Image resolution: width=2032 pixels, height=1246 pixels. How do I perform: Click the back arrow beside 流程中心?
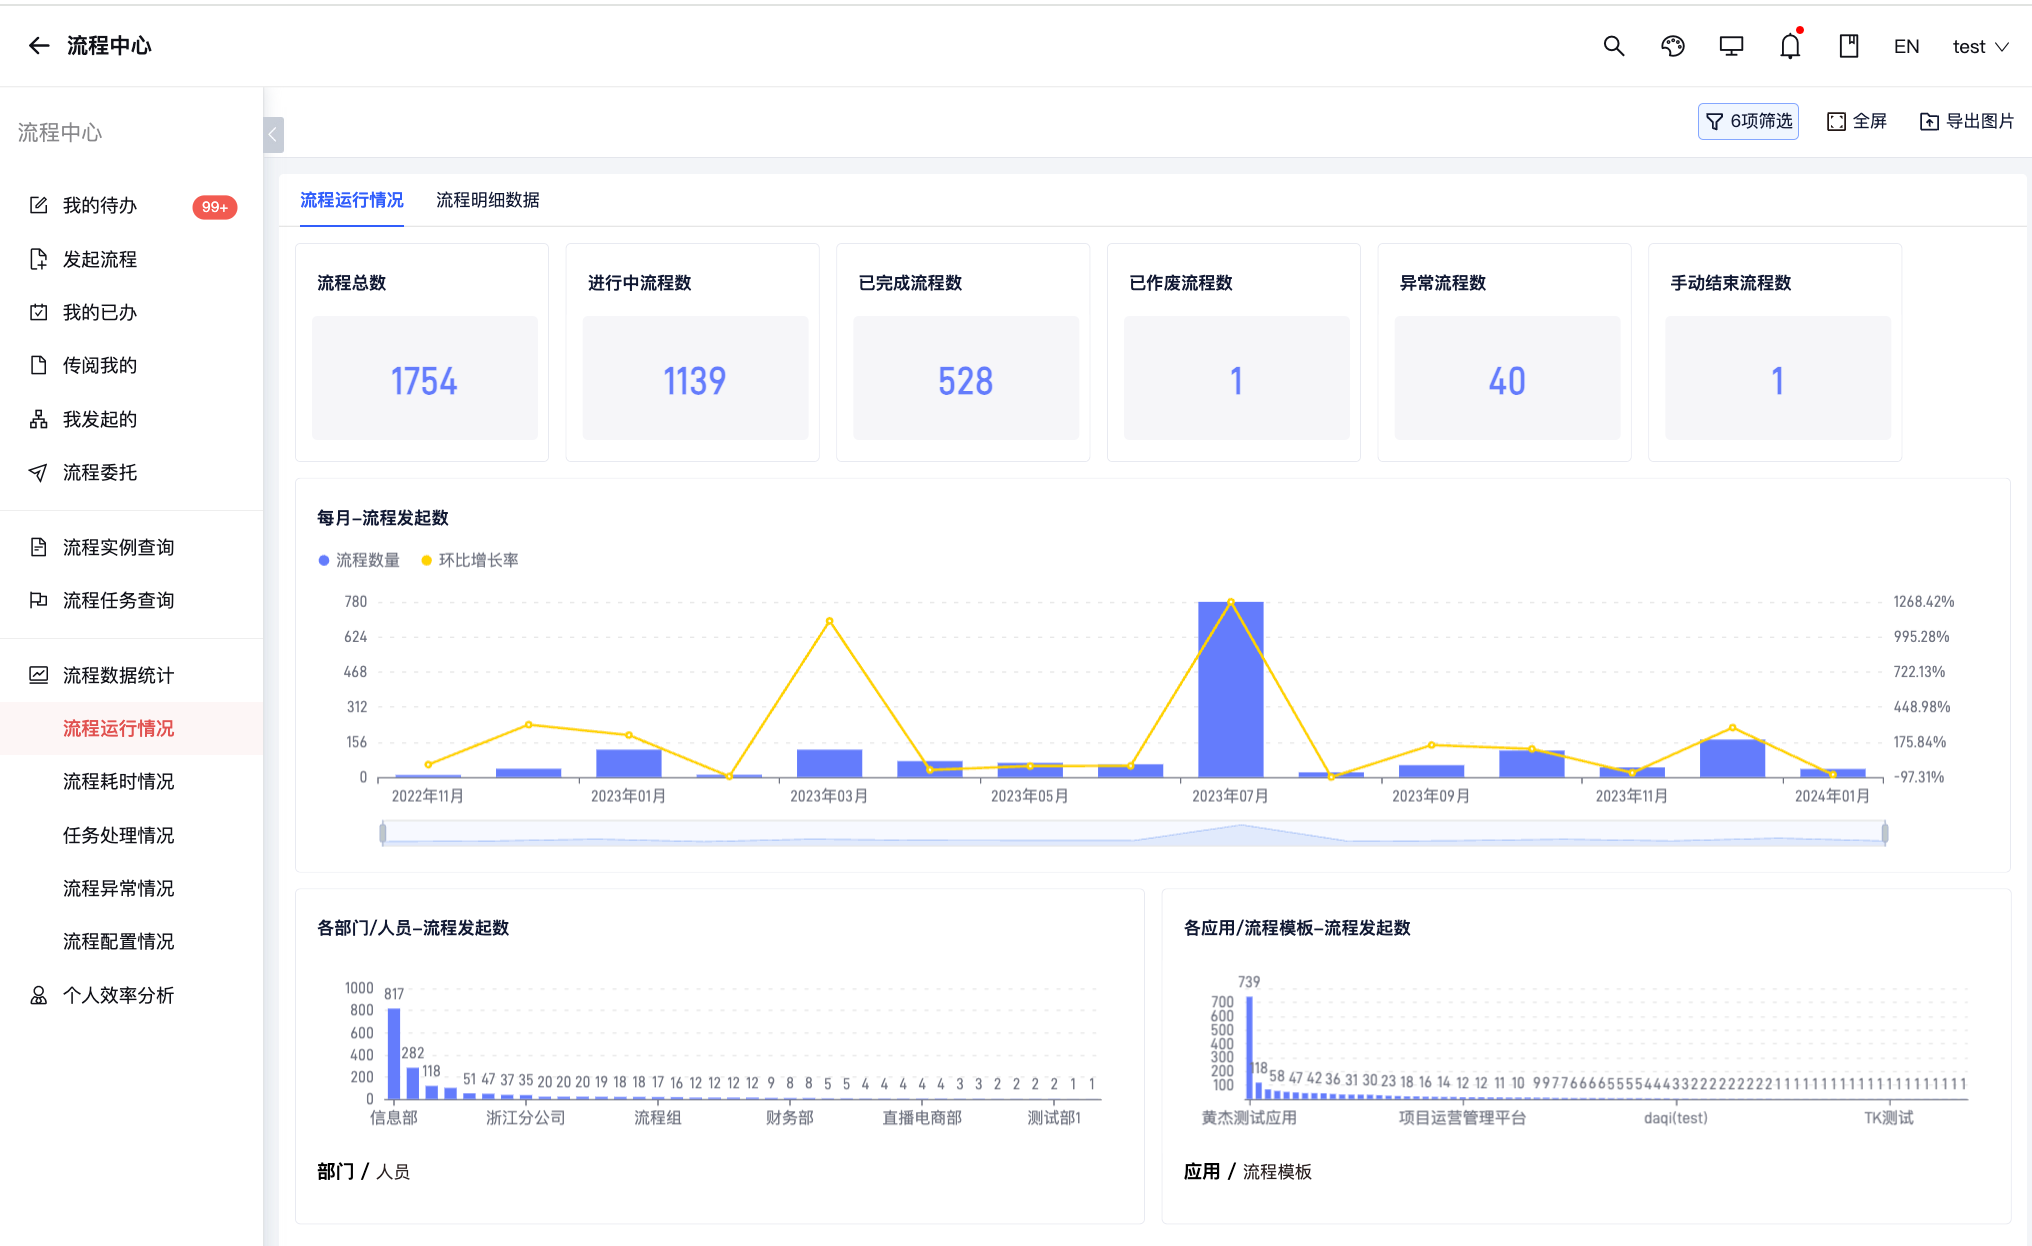pyautogui.click(x=39, y=46)
